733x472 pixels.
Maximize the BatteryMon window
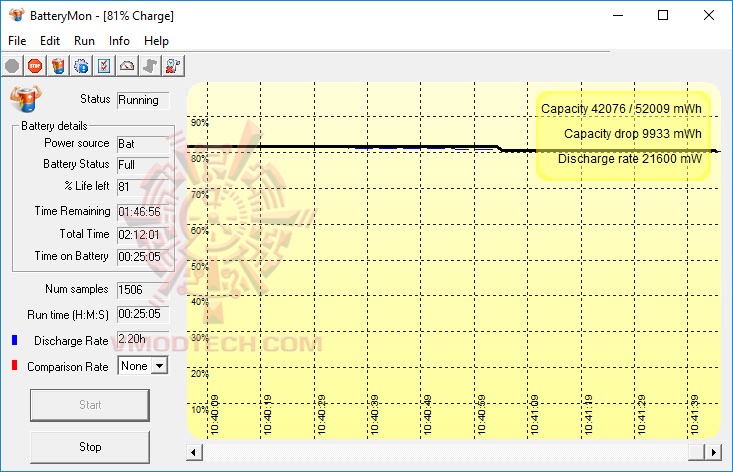click(x=663, y=15)
